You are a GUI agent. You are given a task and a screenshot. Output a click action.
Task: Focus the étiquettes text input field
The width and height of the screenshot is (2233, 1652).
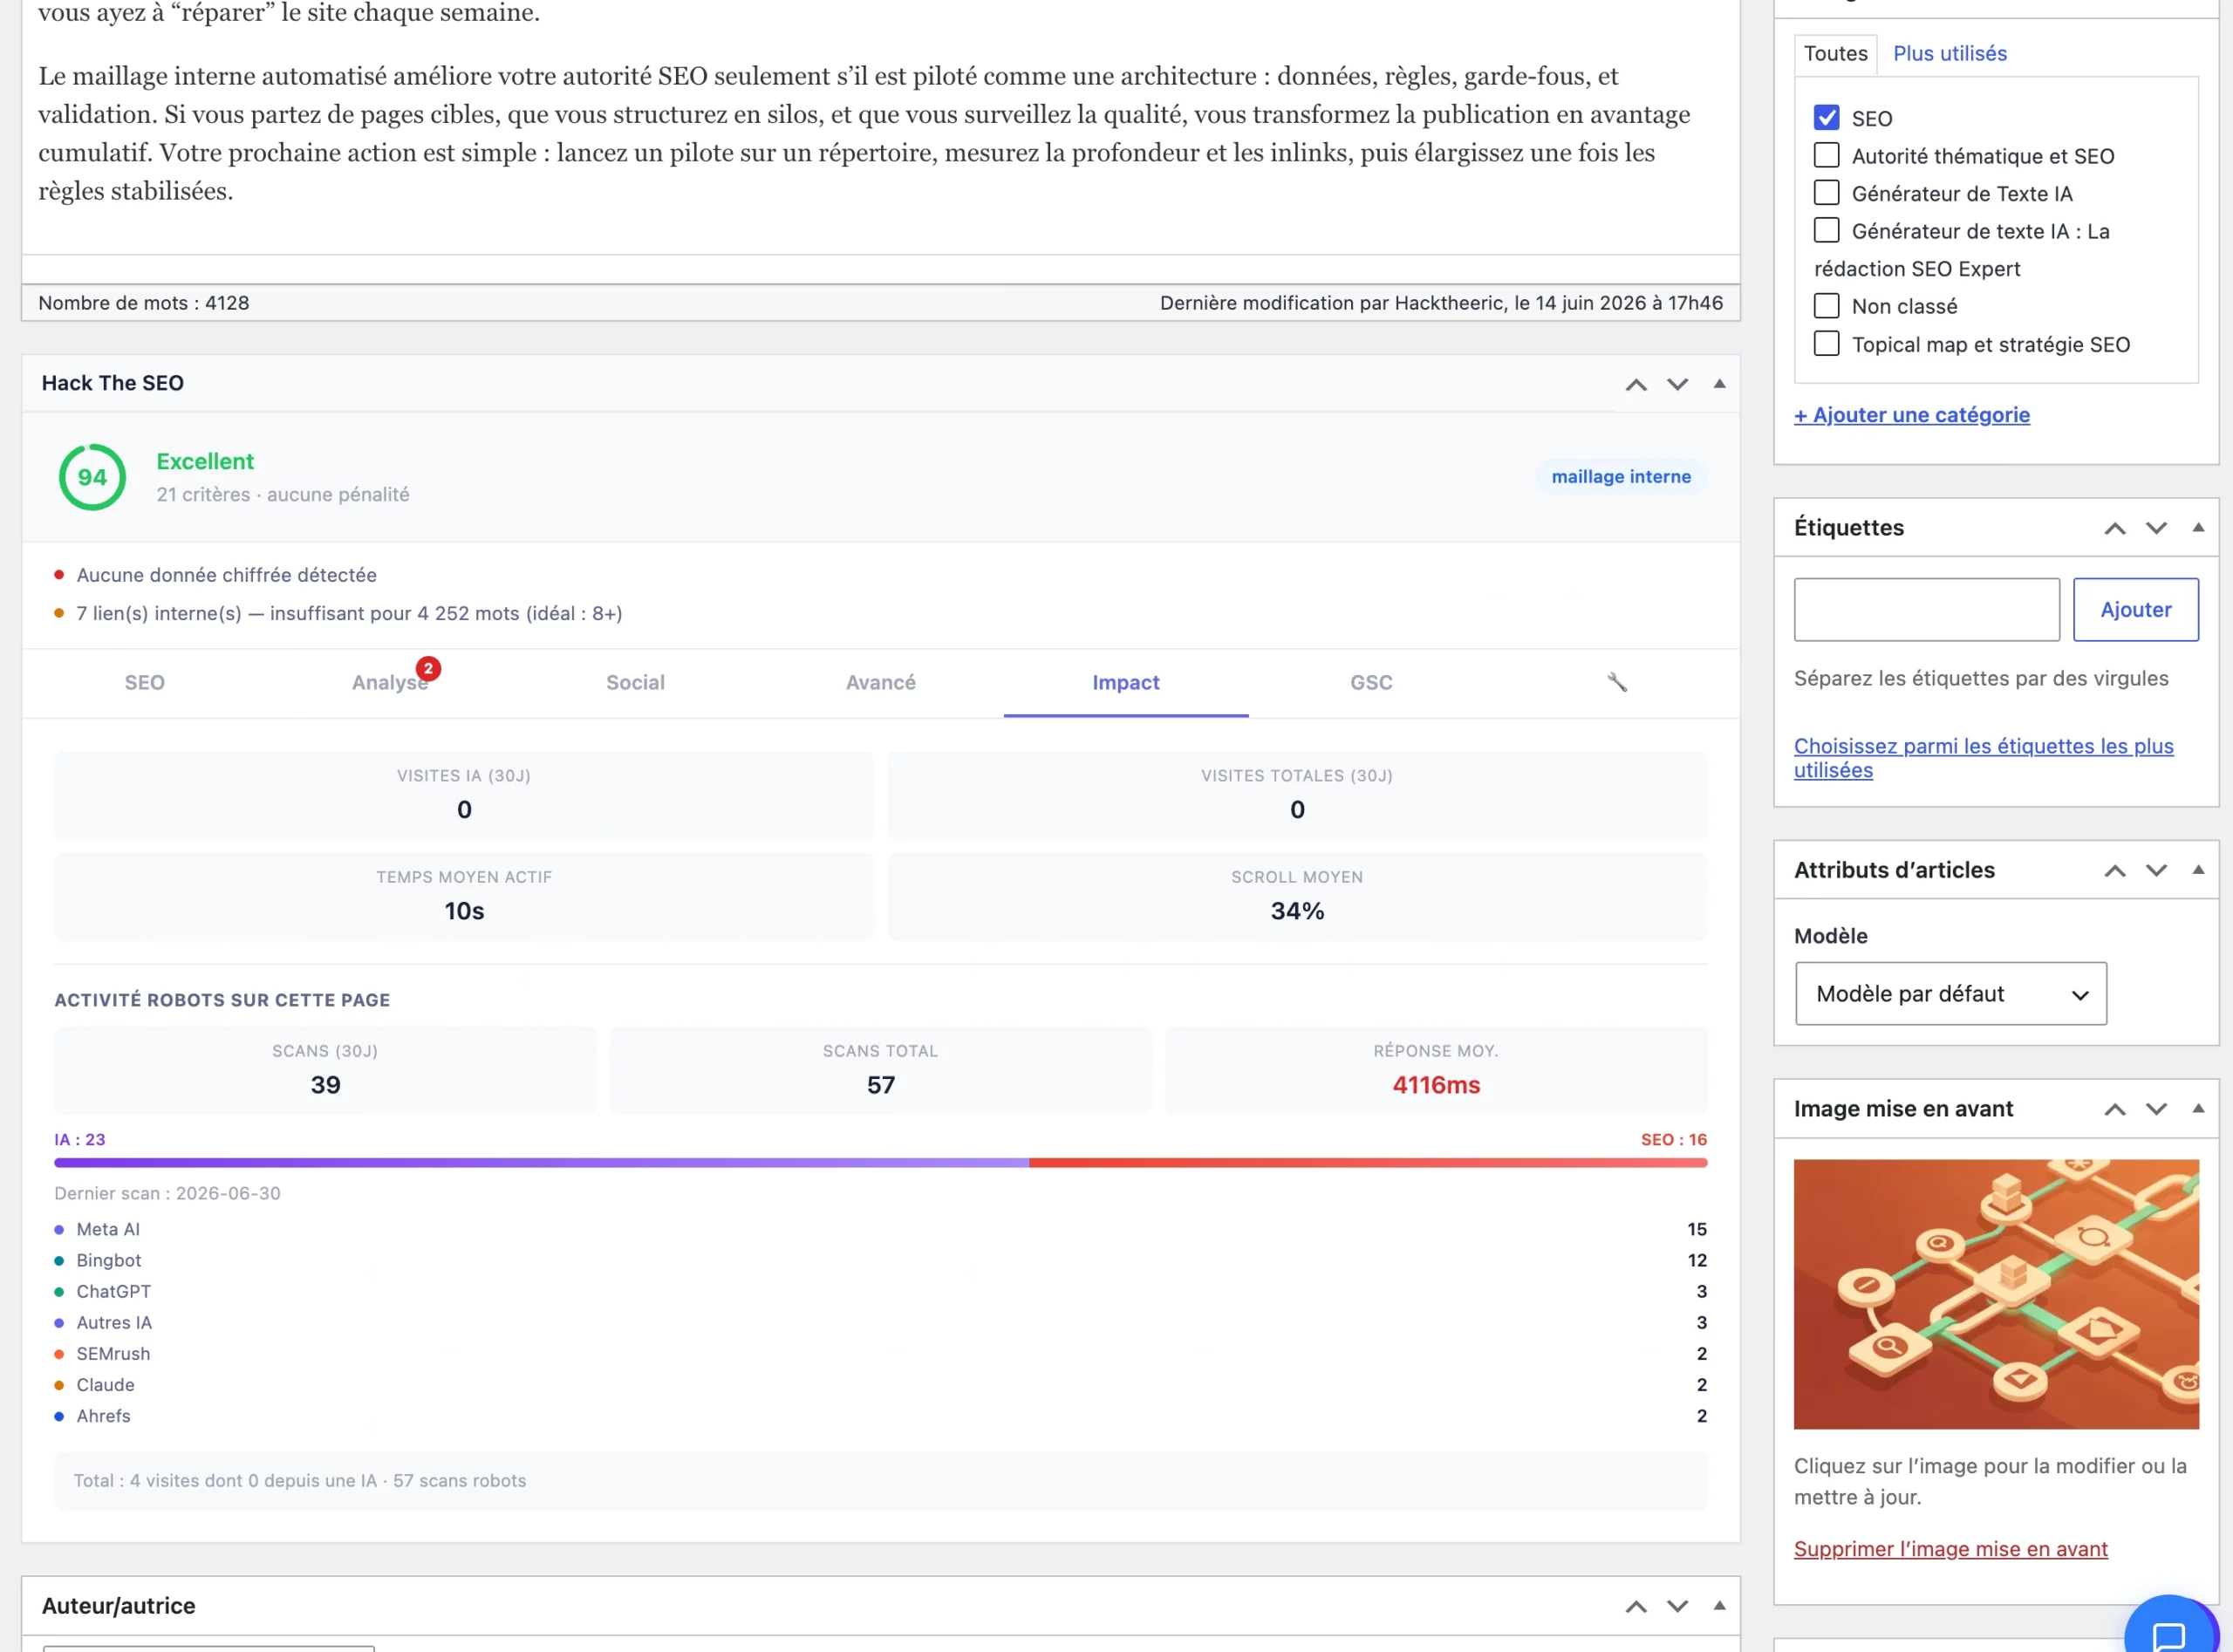click(x=1926, y=610)
